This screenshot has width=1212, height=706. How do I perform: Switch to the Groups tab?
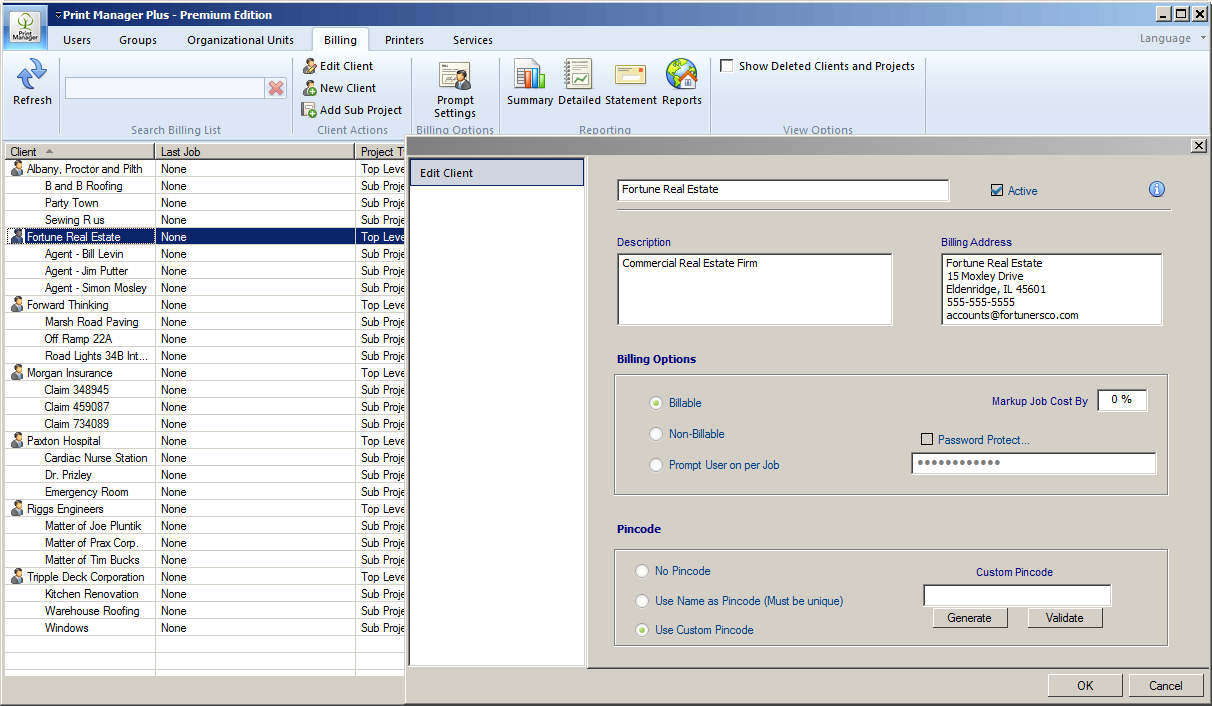[138, 40]
